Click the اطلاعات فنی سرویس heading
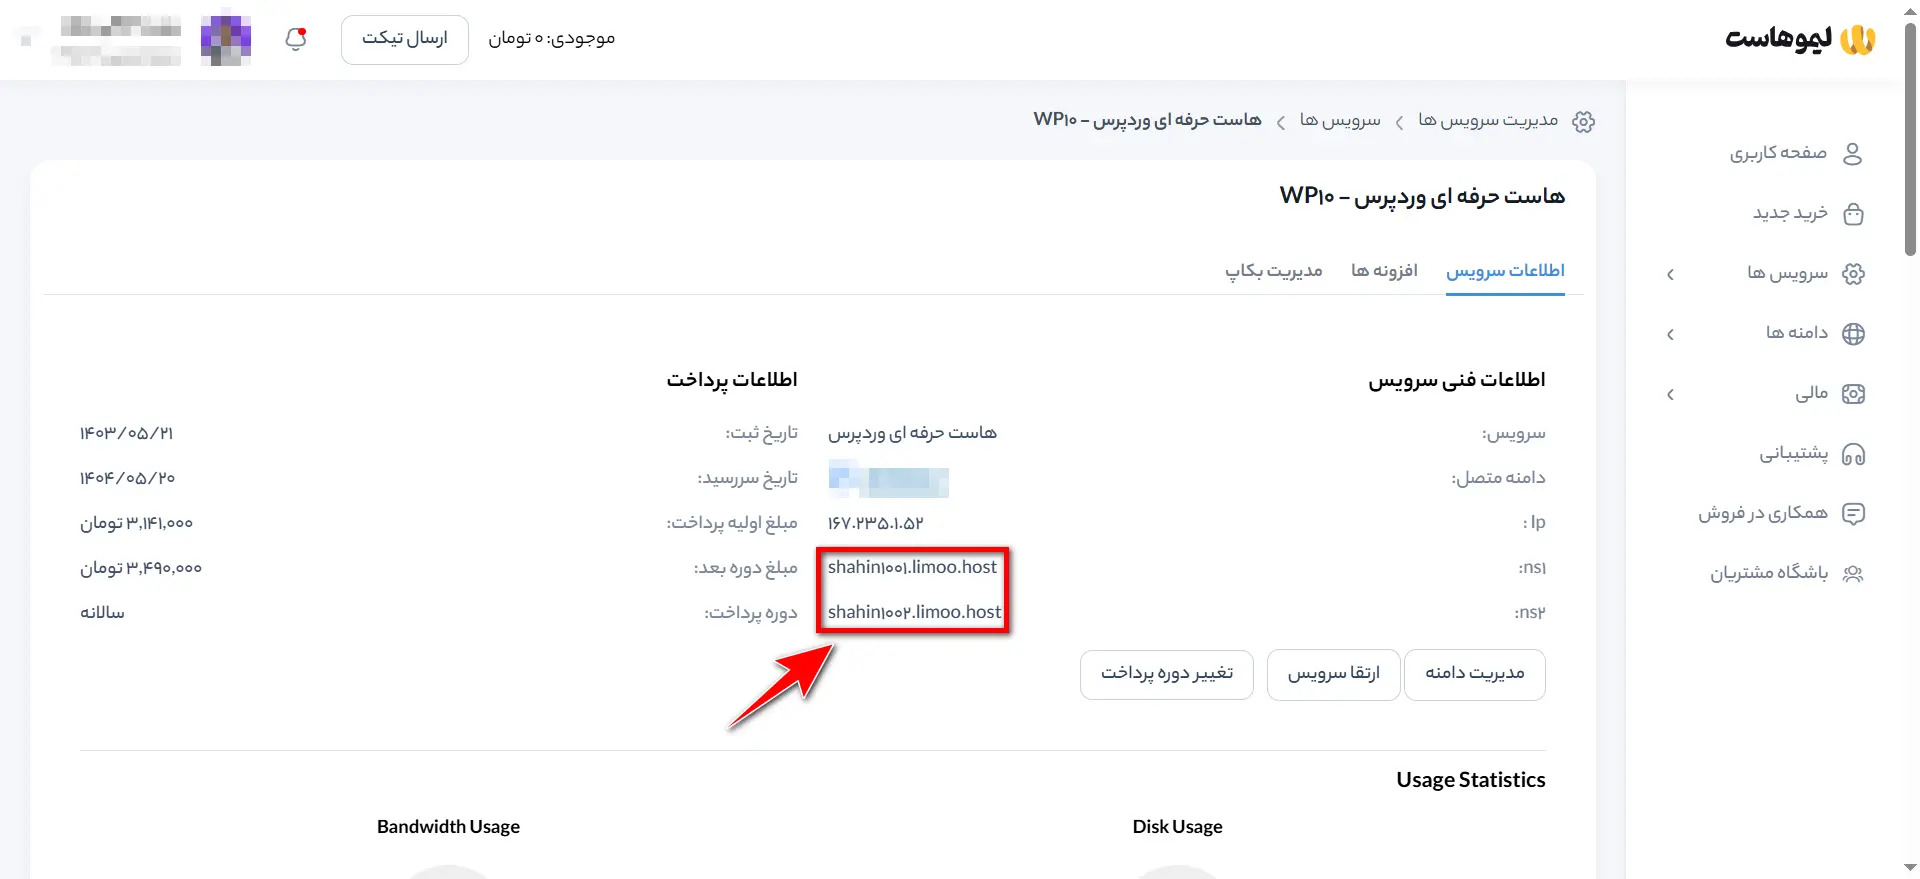Screen dimensions: 1920x879 pos(1457,380)
